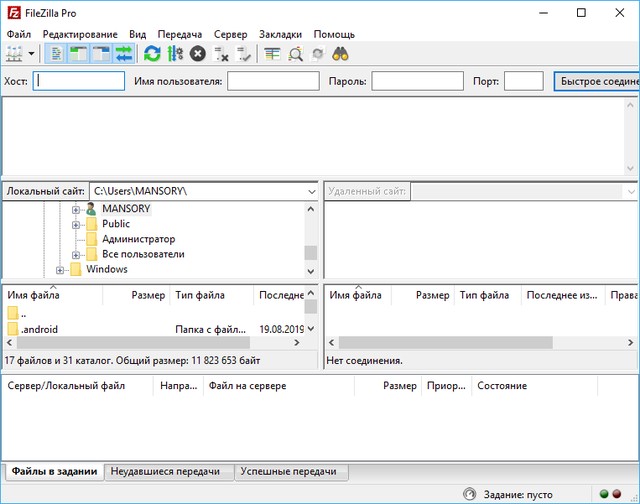Click the cancel current operation icon
Screen dimensions: 640x504
click(198, 54)
